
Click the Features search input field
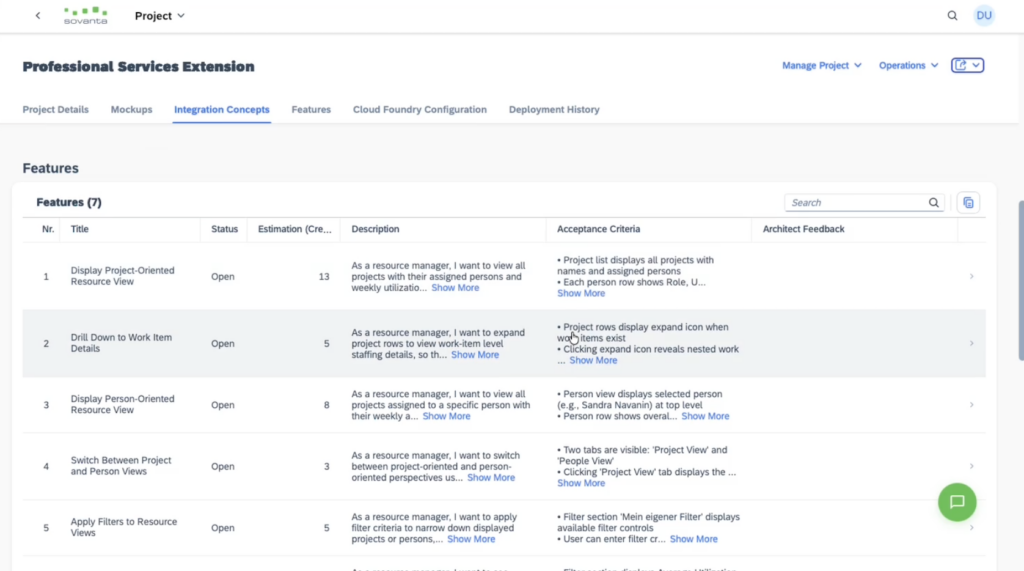click(x=855, y=203)
